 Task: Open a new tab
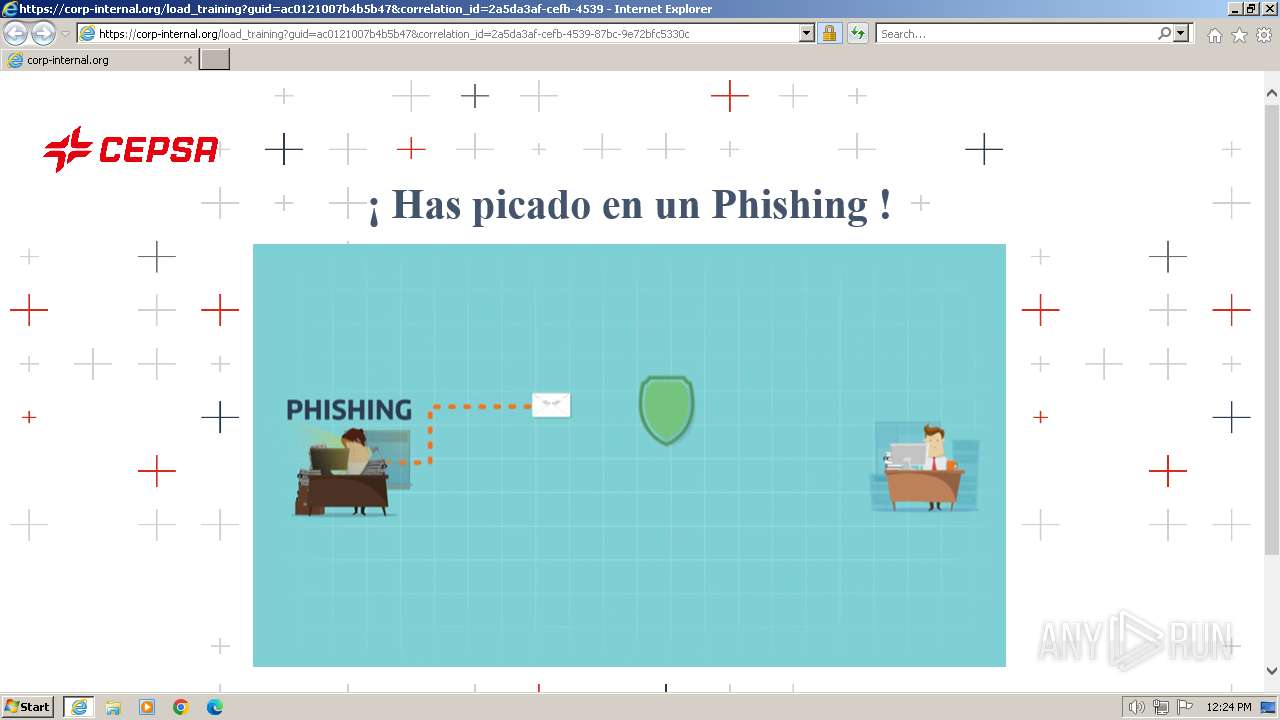215,60
